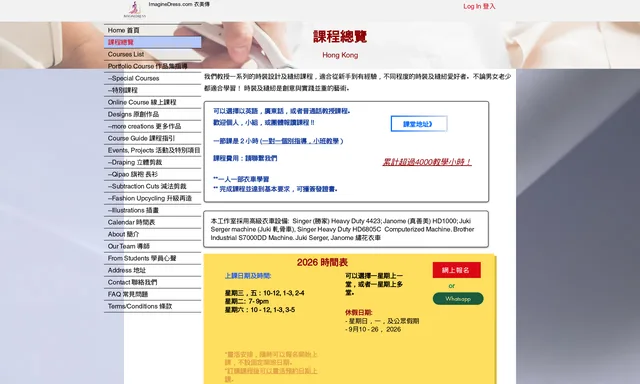The height and width of the screenshot is (384, 640).
Task: Open --Draping 立體剪裁 page
Action: click(x=152, y=162)
